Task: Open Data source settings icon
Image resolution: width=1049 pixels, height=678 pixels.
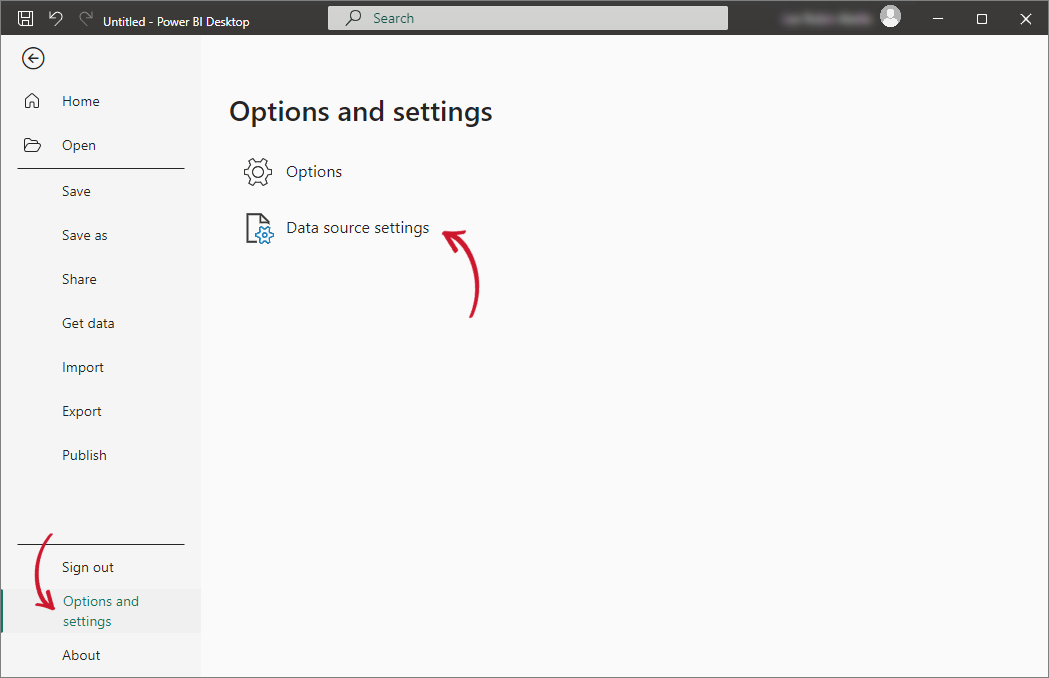Action: pos(257,227)
